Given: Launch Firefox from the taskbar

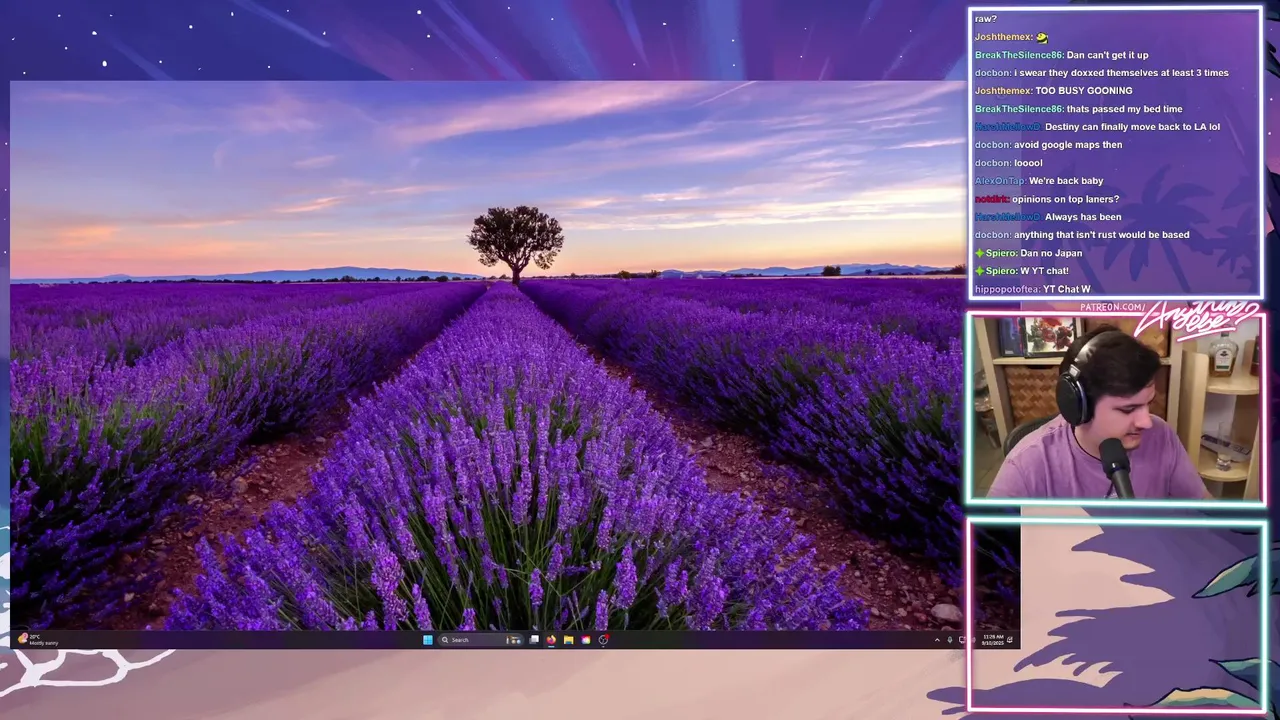Looking at the screenshot, I should [551, 640].
